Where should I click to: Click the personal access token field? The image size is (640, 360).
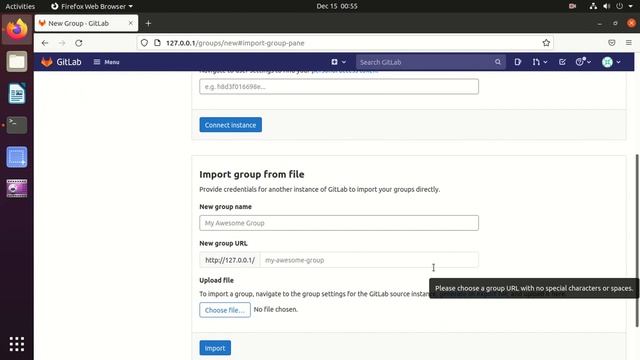coord(339,87)
